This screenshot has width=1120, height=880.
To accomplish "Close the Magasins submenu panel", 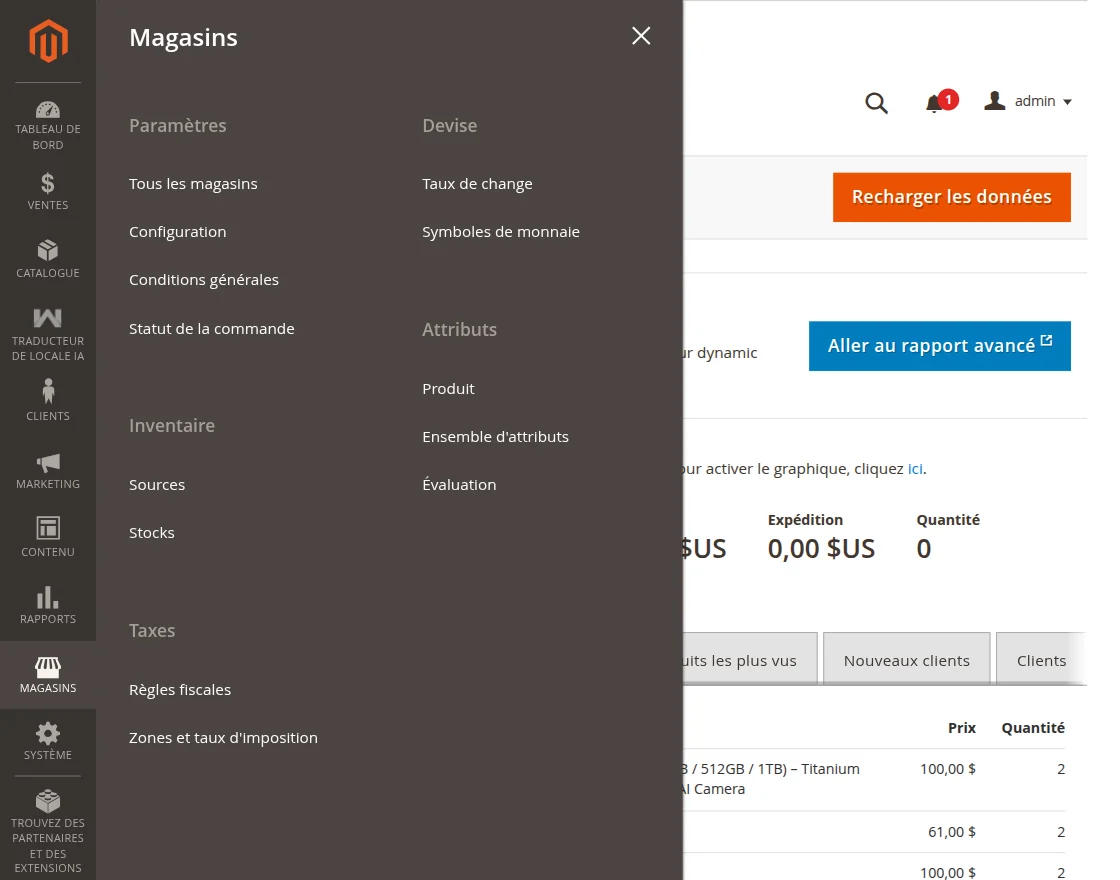I will tap(641, 36).
